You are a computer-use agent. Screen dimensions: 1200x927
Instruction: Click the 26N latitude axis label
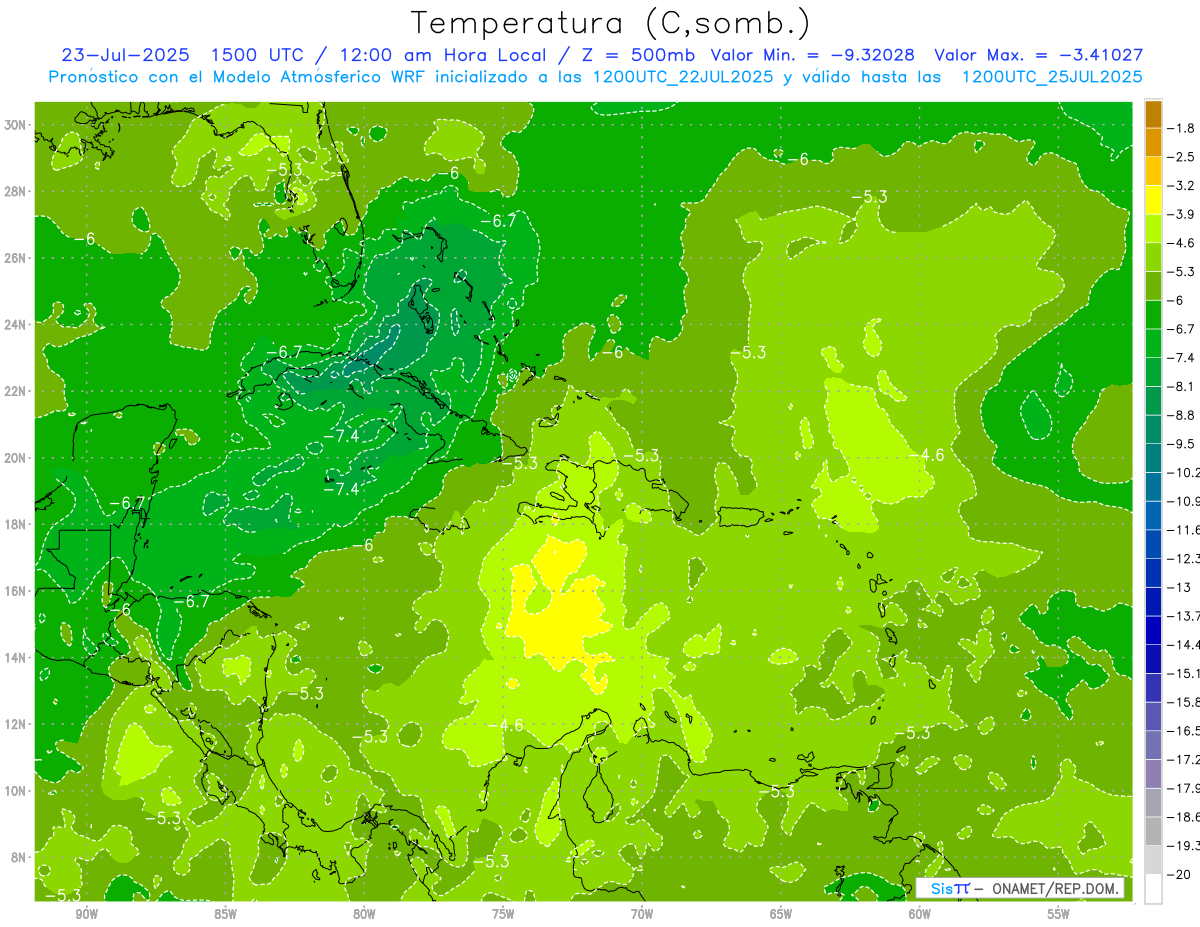coord(16,257)
